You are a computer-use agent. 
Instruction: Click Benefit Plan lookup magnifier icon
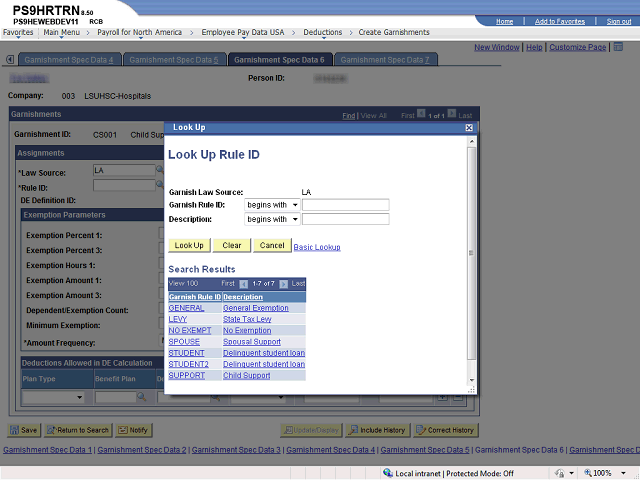coord(141,396)
